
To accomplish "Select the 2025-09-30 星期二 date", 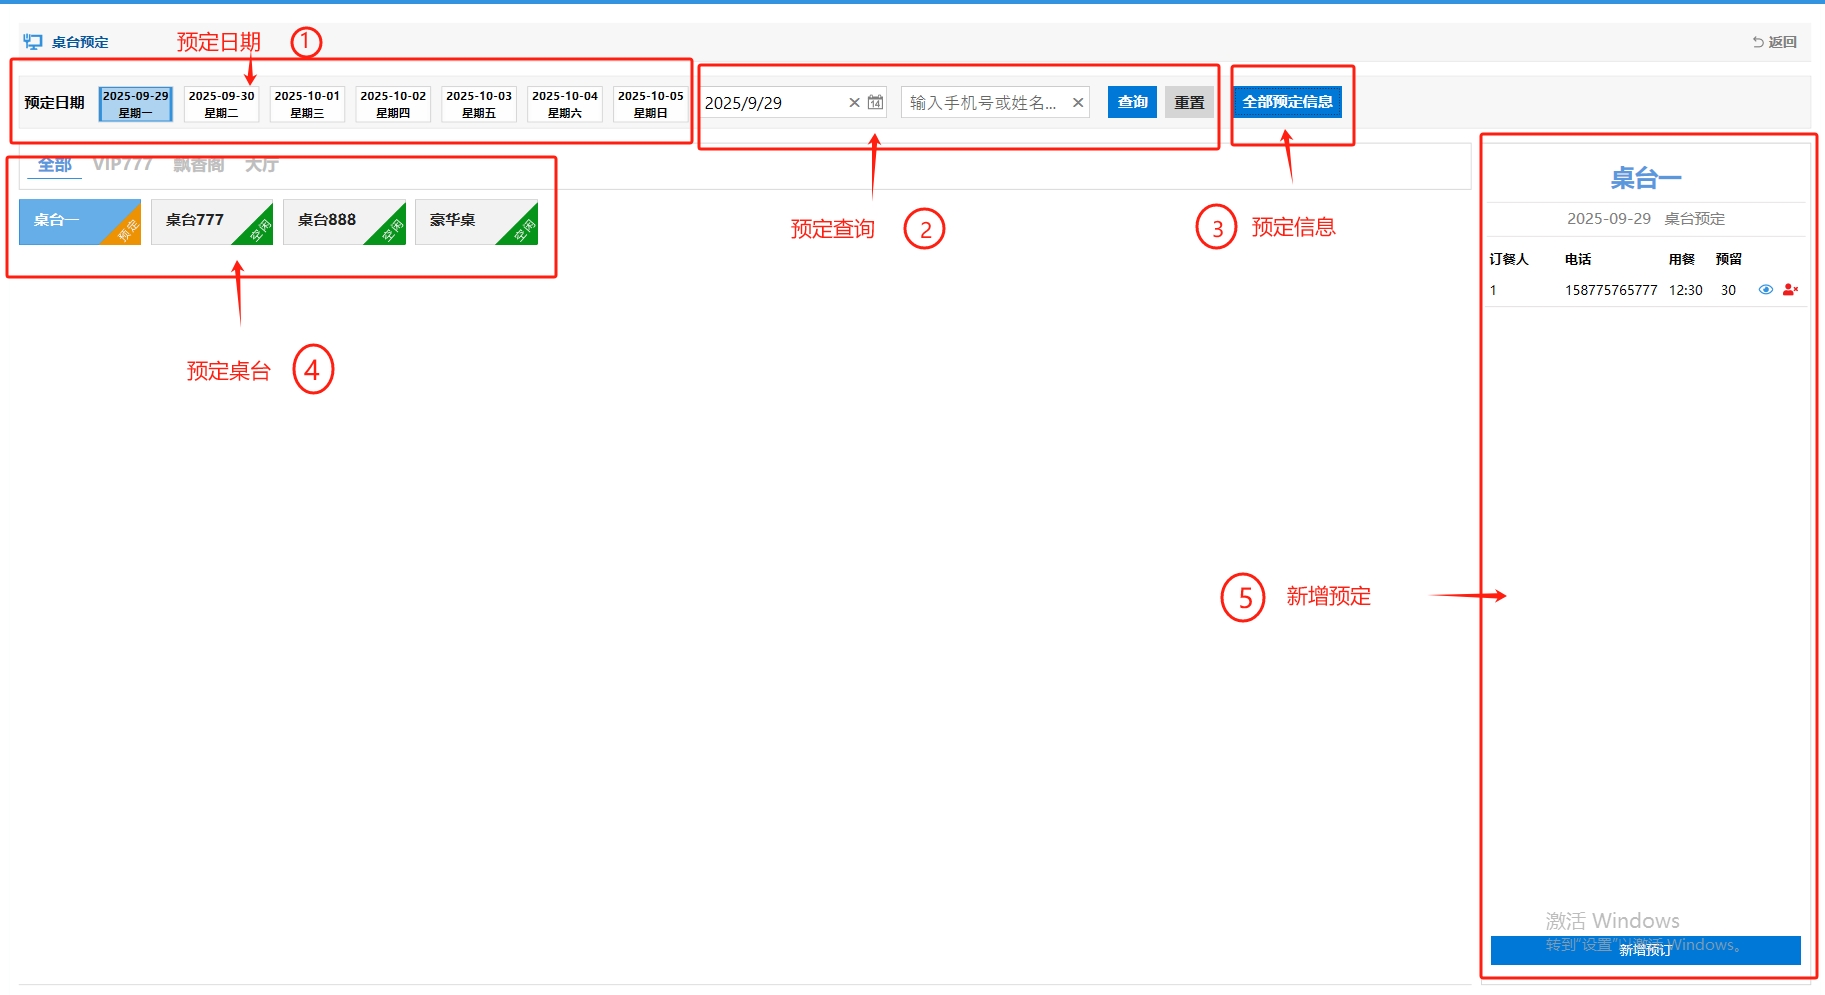I will tap(221, 104).
